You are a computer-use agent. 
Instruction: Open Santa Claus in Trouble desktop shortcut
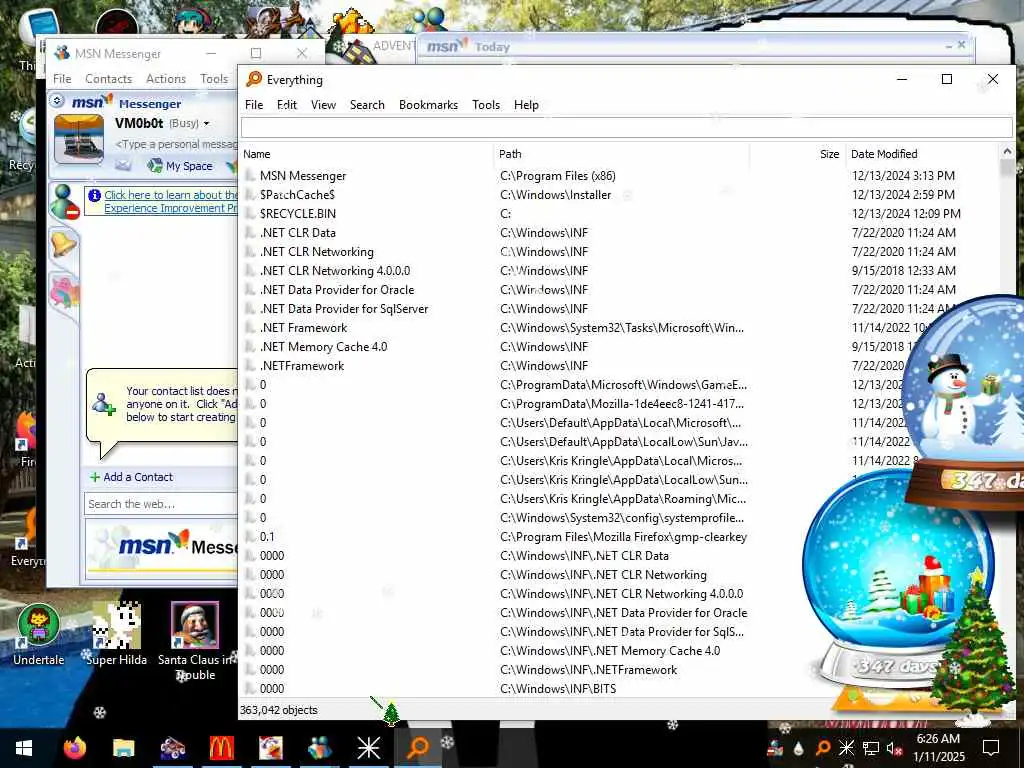point(195,640)
